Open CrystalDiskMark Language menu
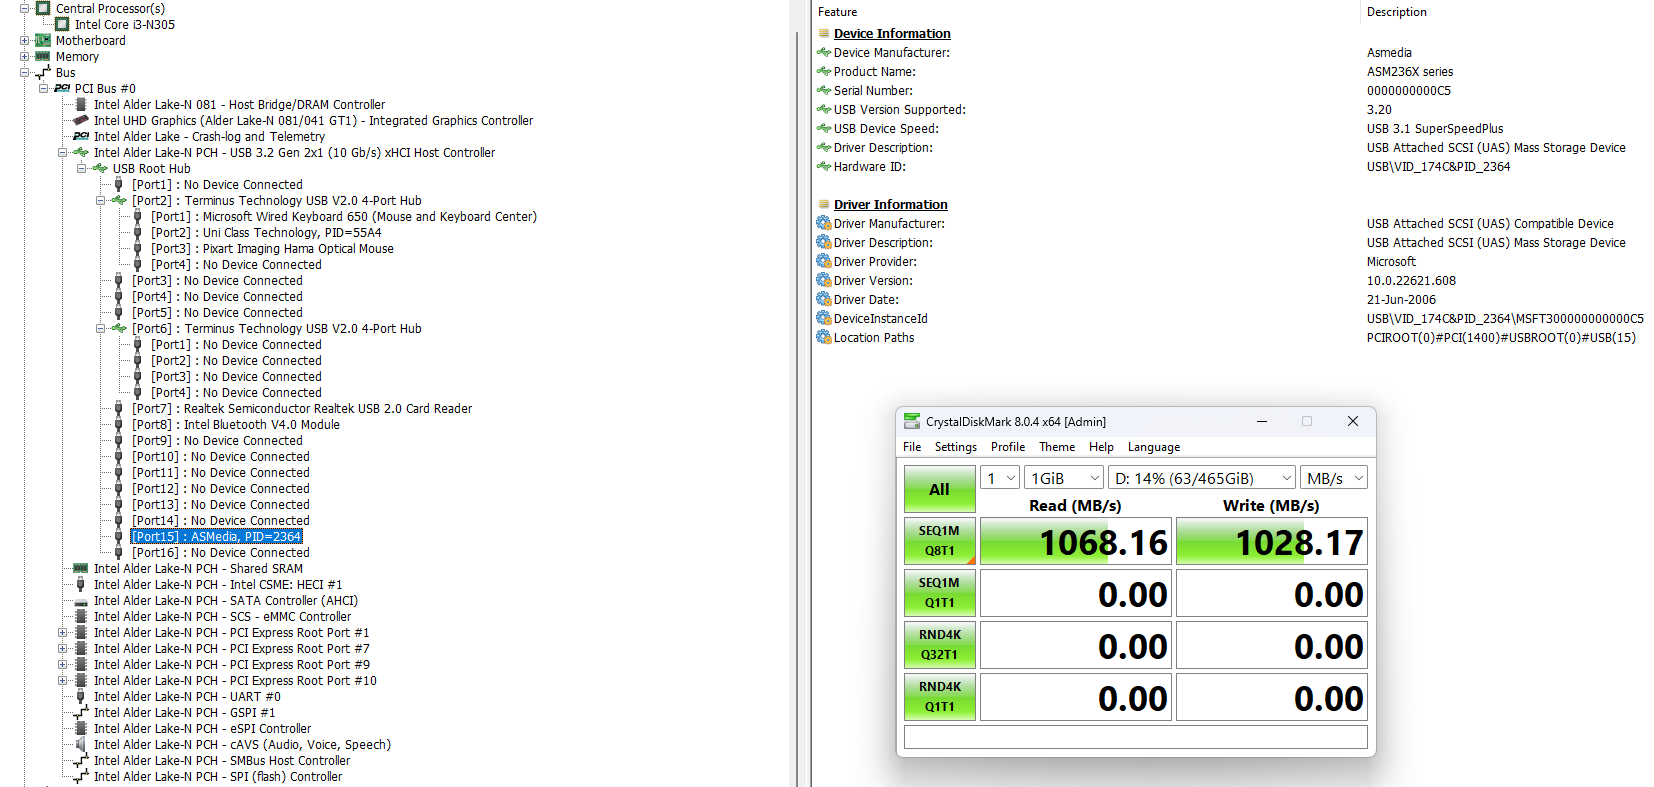This screenshot has width=1654, height=787. click(1154, 447)
